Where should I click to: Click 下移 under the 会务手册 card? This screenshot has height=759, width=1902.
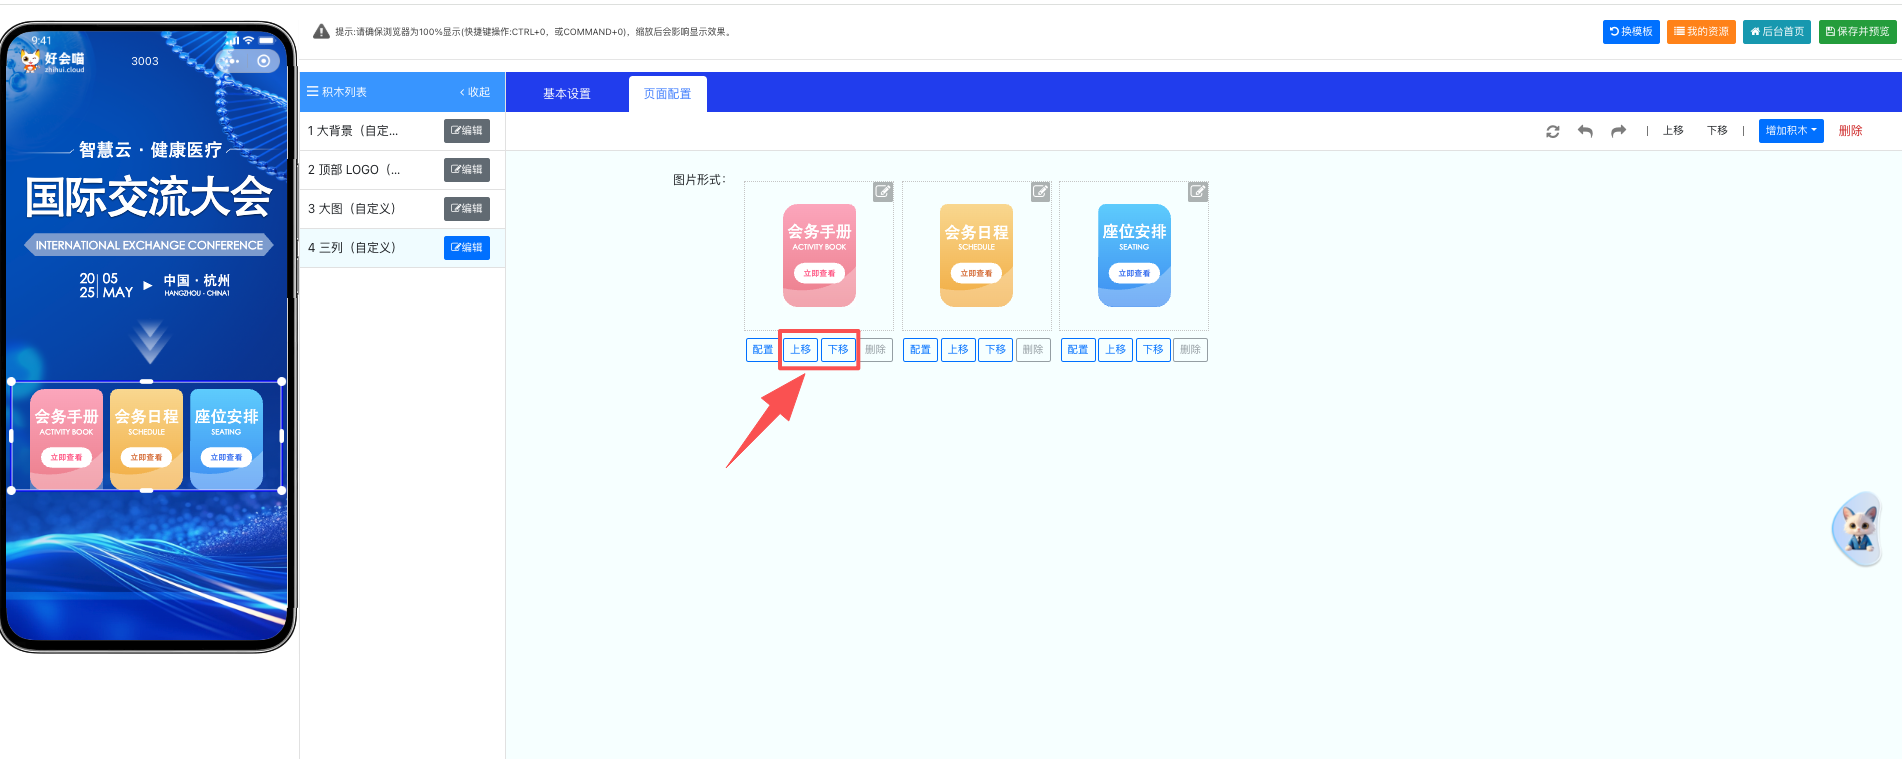(838, 350)
